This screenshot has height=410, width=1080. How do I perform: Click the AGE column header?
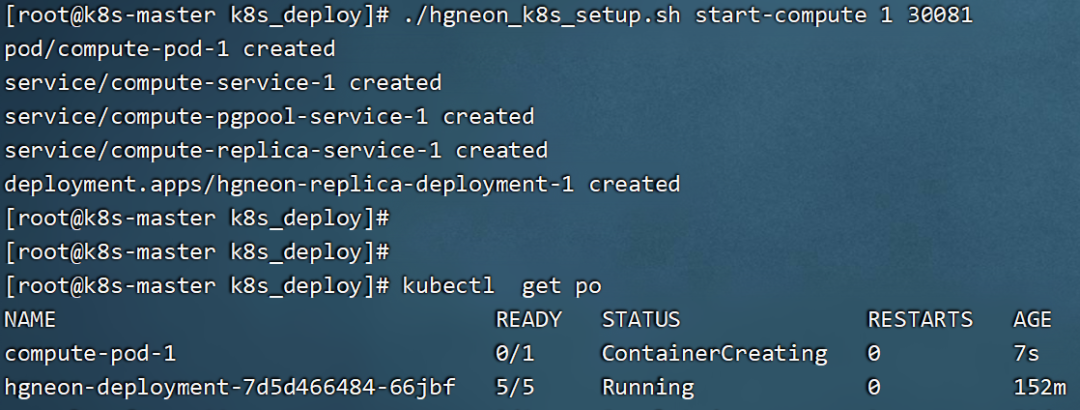(1032, 320)
